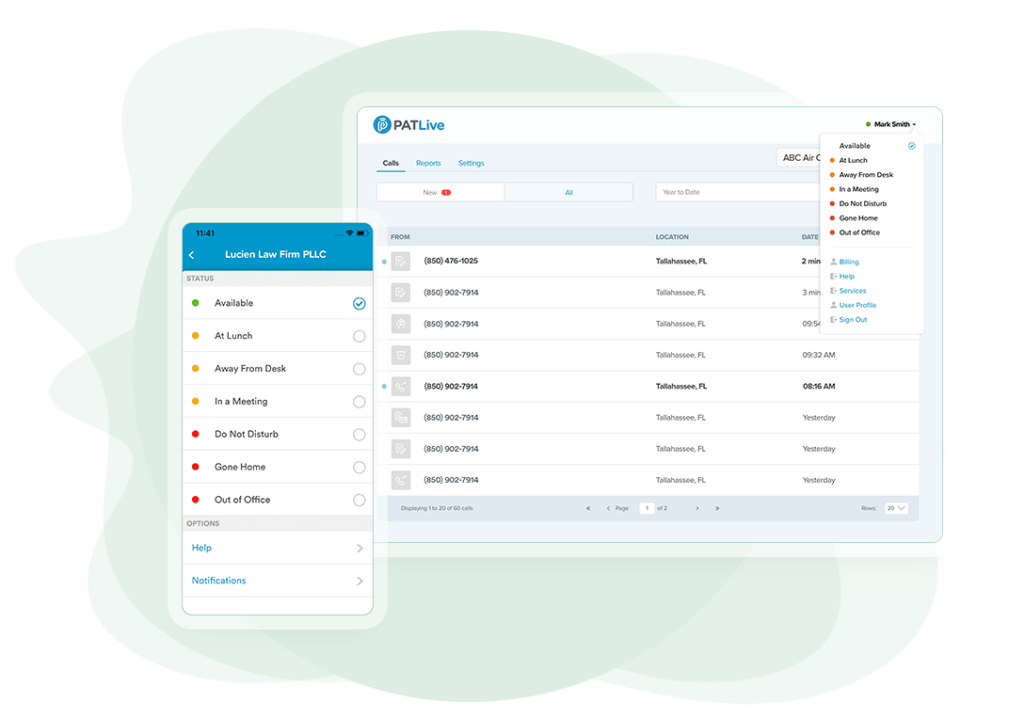Click phone icon in the 08:16 AM row
This screenshot has width=1024, height=719.
pyautogui.click(x=400, y=387)
